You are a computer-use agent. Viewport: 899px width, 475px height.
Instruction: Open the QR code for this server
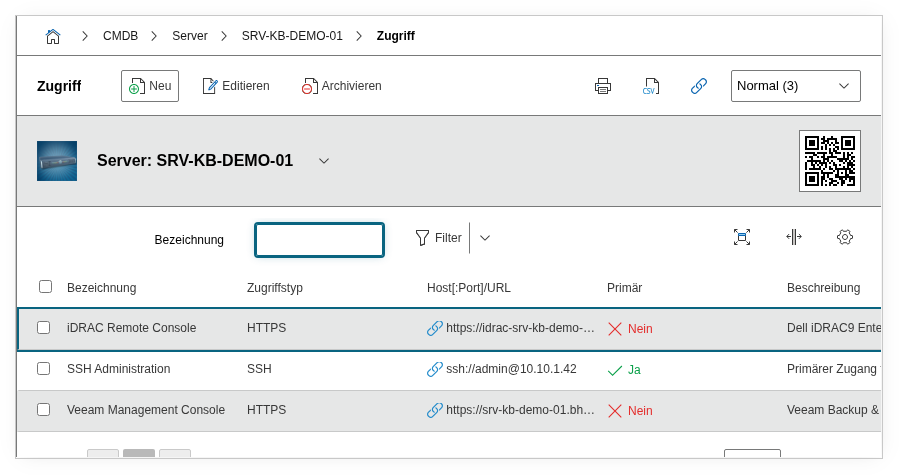(x=829, y=160)
